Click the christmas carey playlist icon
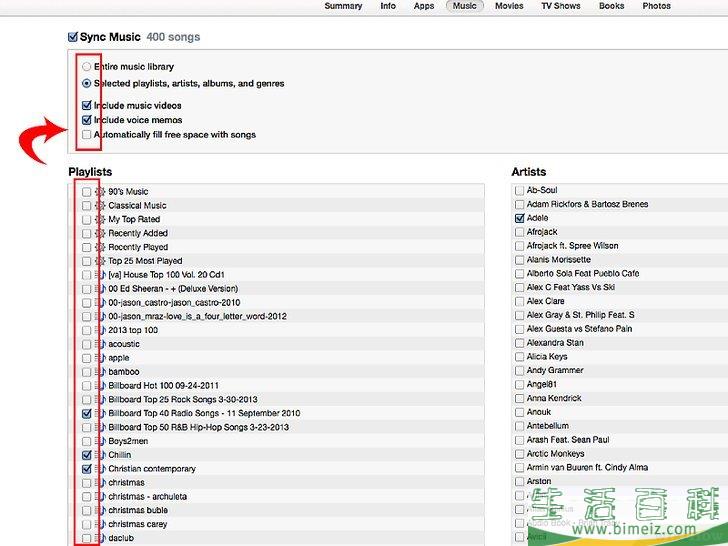This screenshot has width=728, height=546. tap(100, 524)
